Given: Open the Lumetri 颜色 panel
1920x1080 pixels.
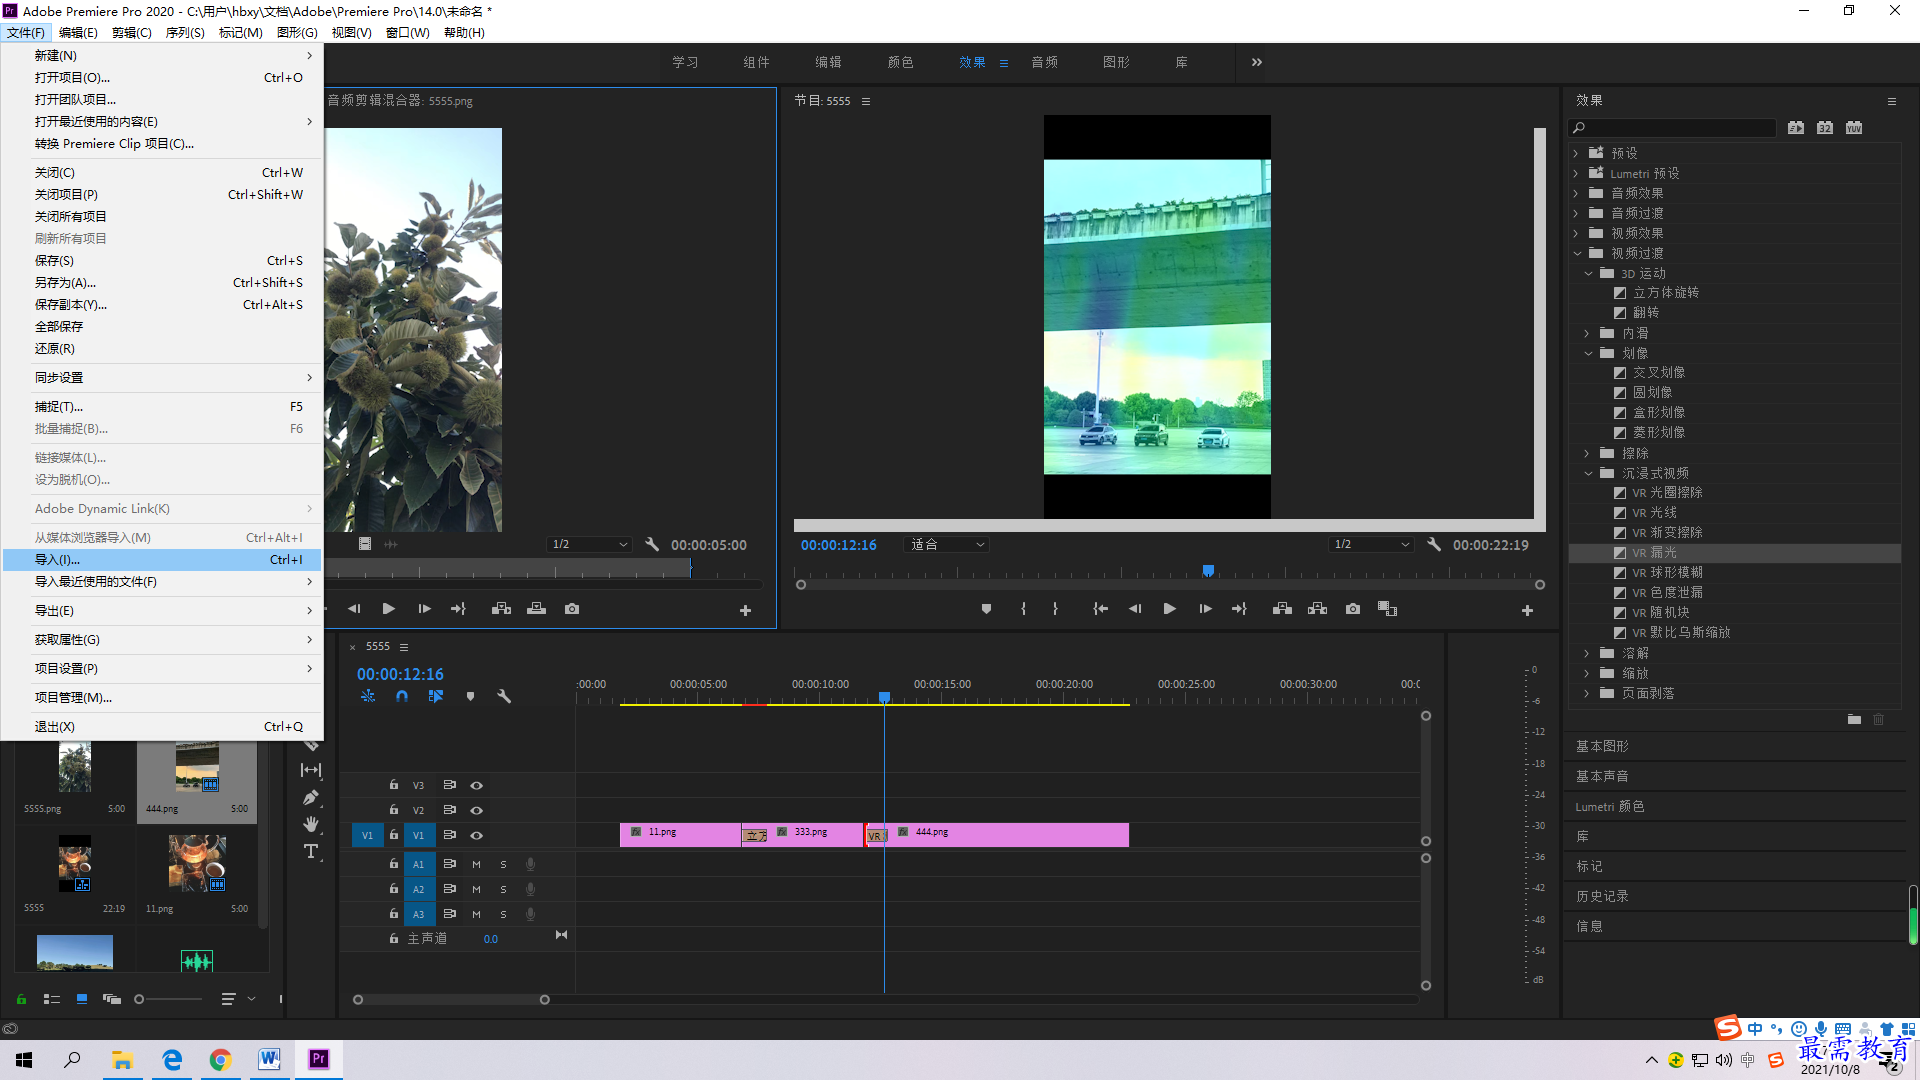Looking at the screenshot, I should (1609, 806).
